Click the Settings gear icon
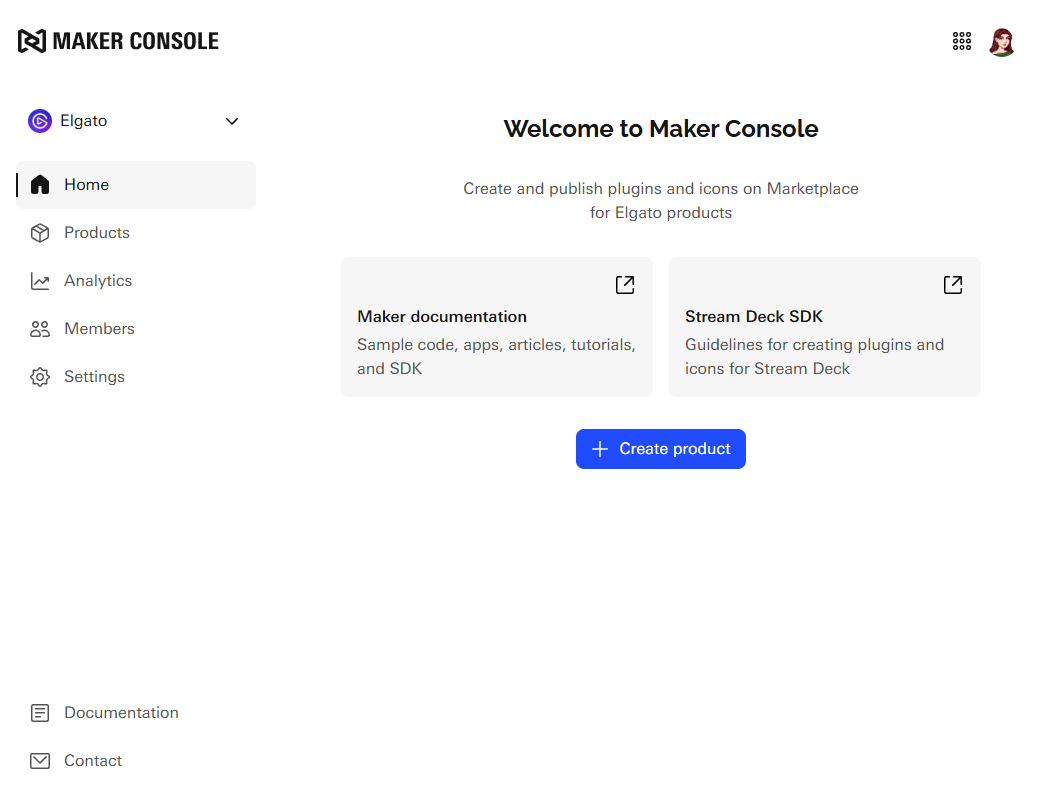Image resolution: width=1050 pixels, height=800 pixels. 40,377
